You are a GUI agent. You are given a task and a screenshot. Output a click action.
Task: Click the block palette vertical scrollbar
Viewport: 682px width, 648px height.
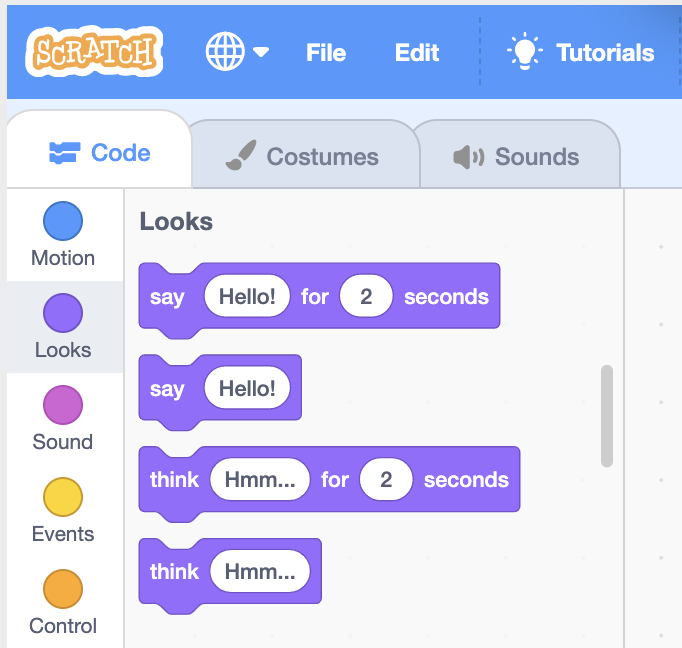point(607,416)
